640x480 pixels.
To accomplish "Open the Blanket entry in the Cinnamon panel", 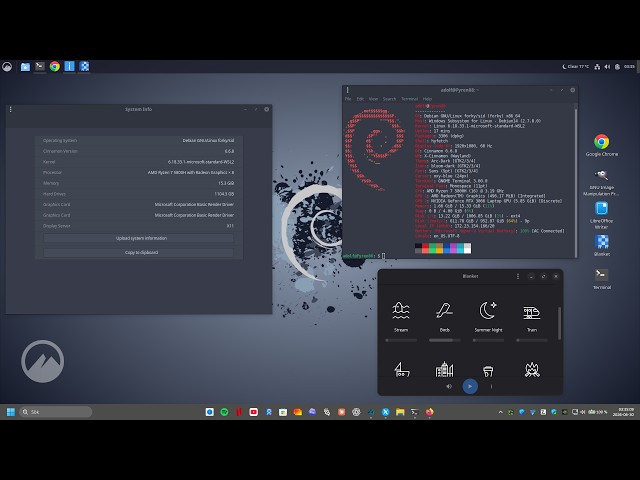I will 84,66.
